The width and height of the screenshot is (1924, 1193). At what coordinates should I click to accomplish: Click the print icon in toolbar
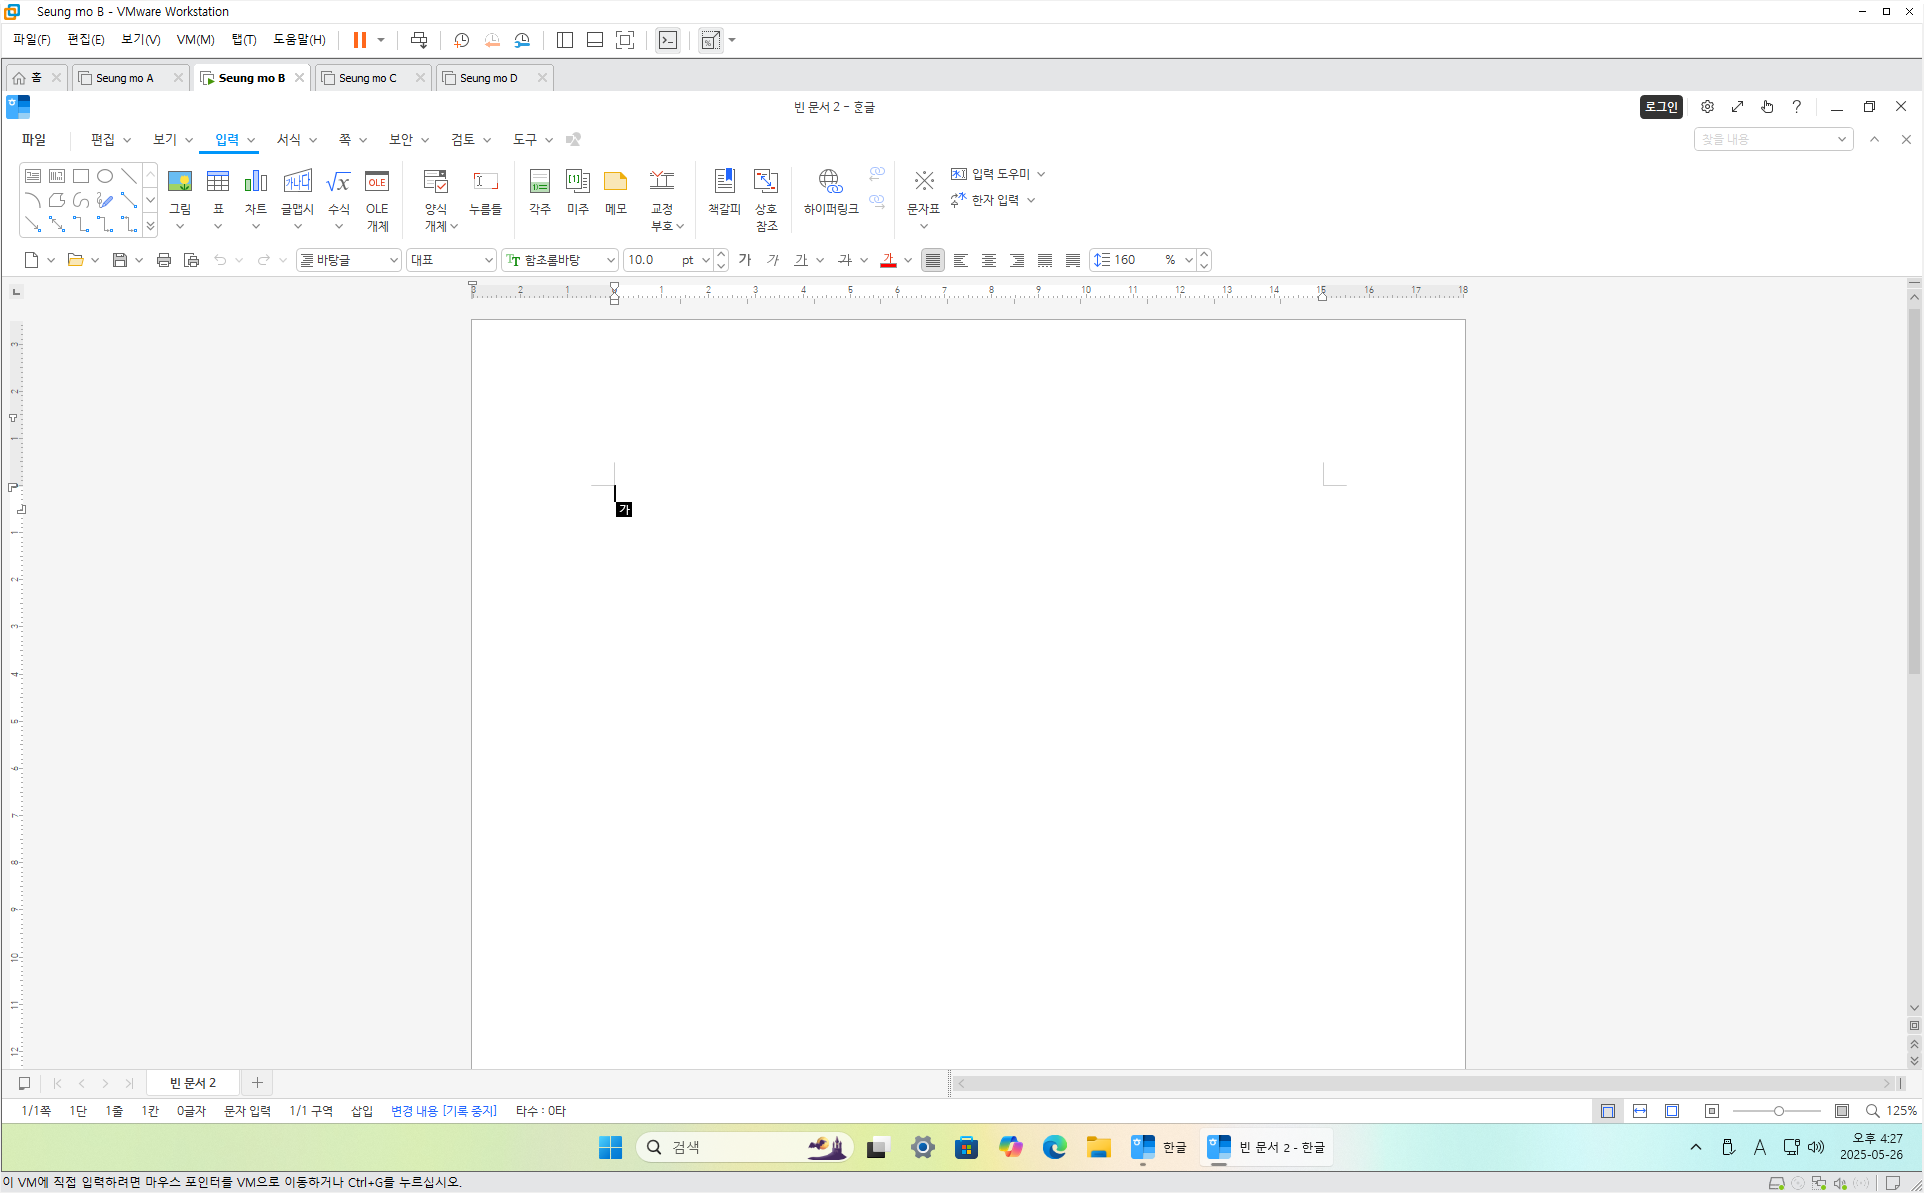(x=164, y=260)
